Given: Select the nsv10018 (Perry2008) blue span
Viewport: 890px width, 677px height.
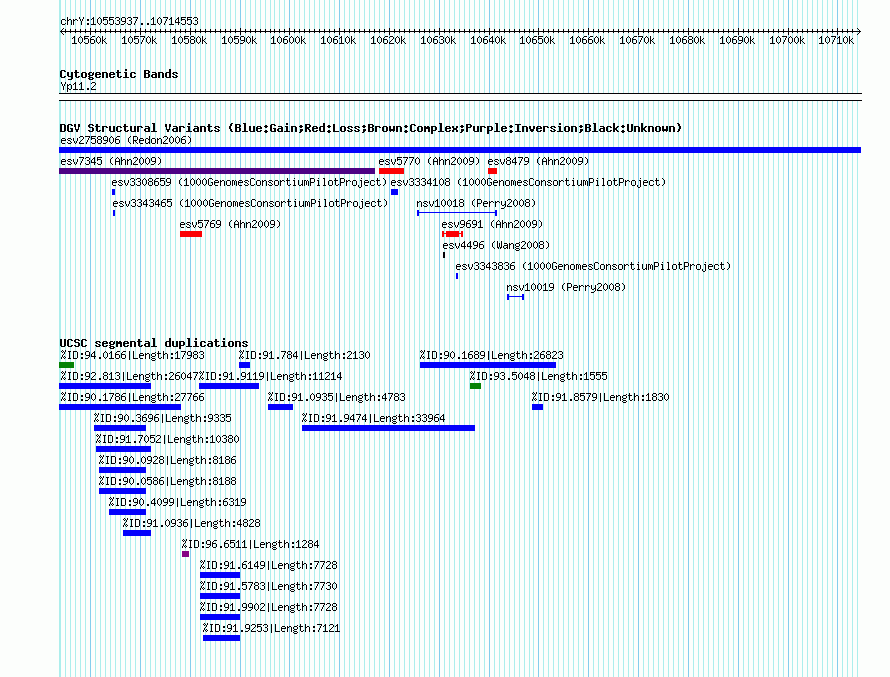Looking at the screenshot, I should pyautogui.click(x=457, y=213).
